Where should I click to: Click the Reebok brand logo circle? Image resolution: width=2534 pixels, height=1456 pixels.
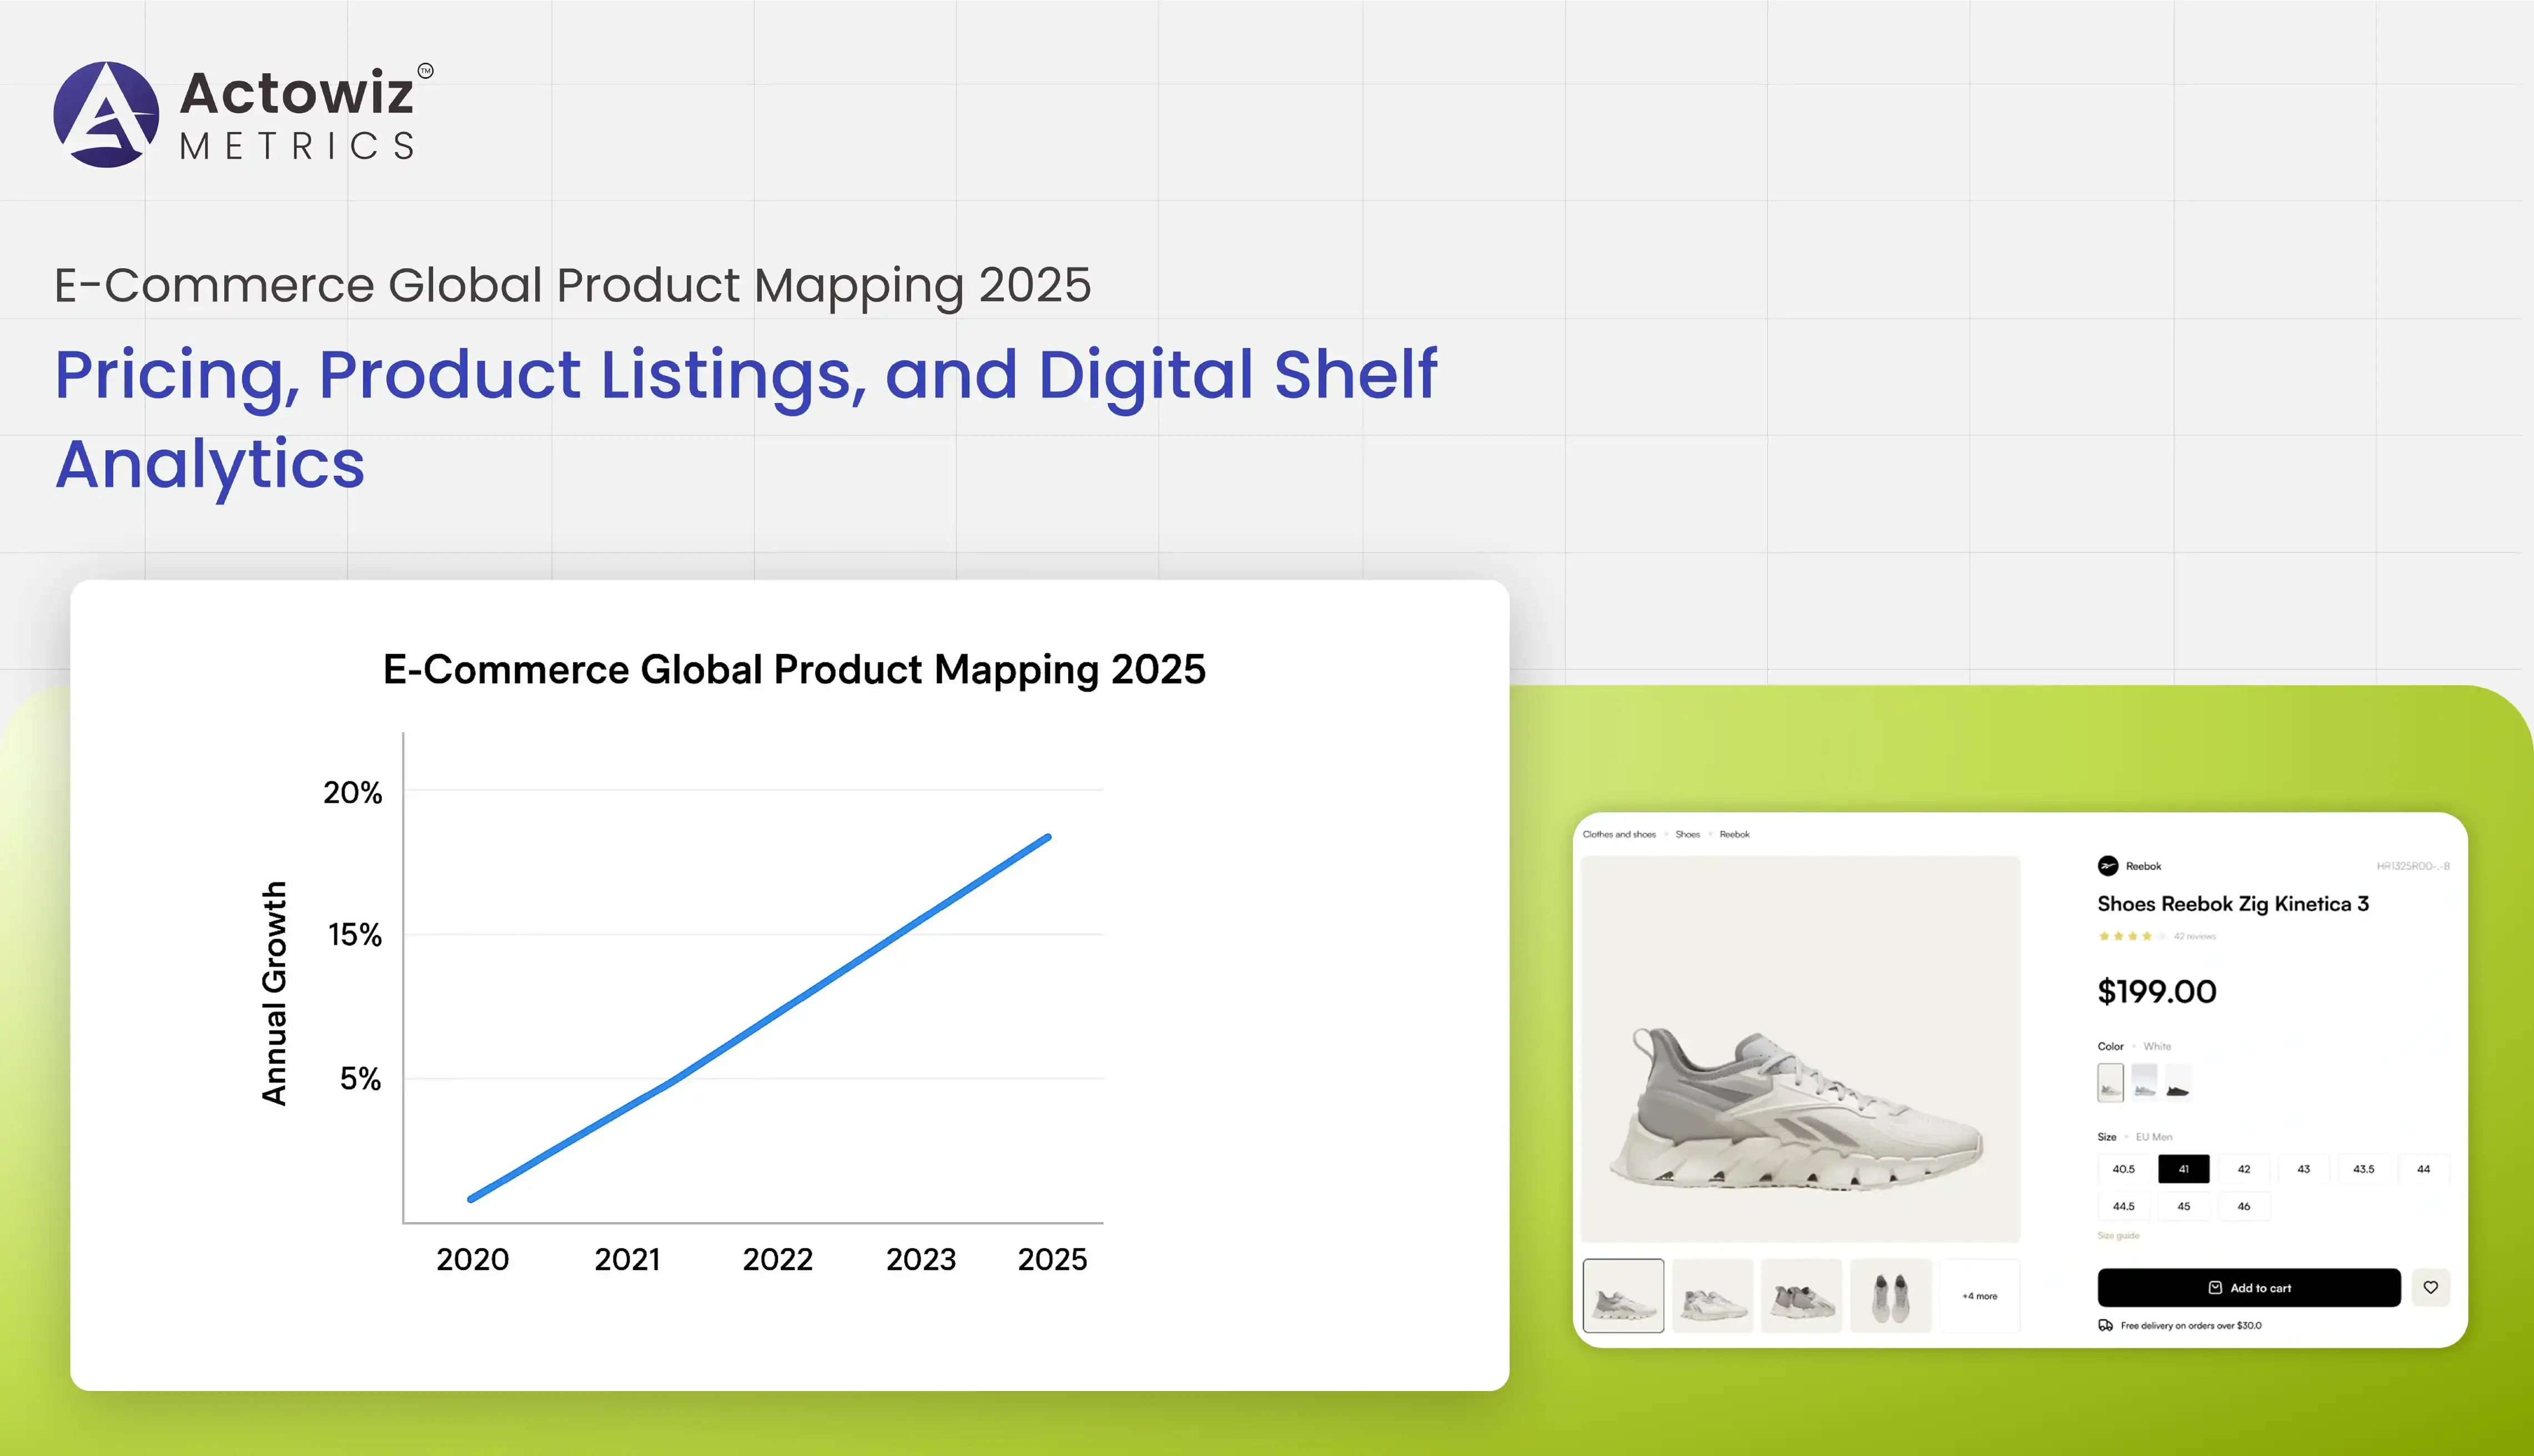click(2107, 866)
